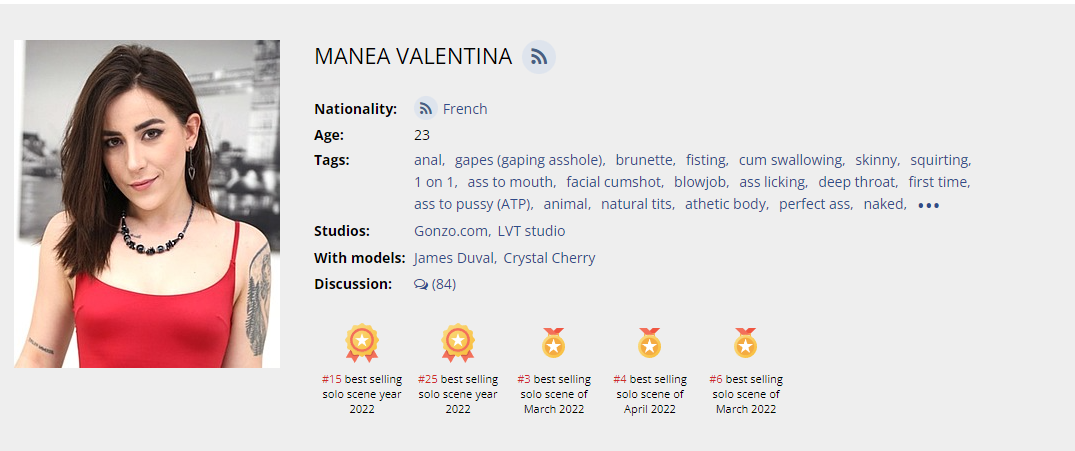Open the Gonzo.com studio link
Screen dimensions: 1075x451
451,231
